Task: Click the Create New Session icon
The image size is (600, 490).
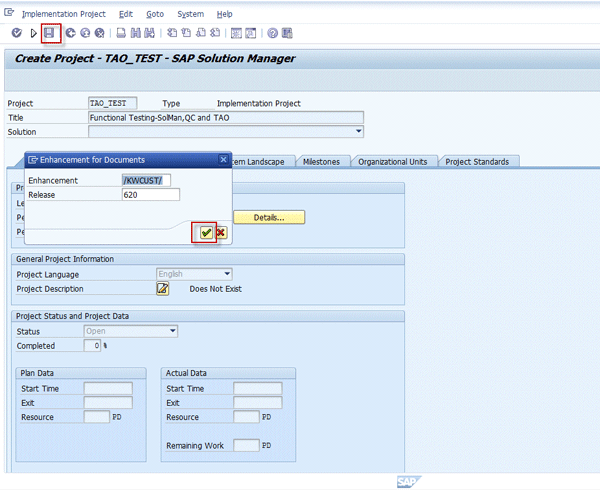Action: pyautogui.click(x=236, y=33)
